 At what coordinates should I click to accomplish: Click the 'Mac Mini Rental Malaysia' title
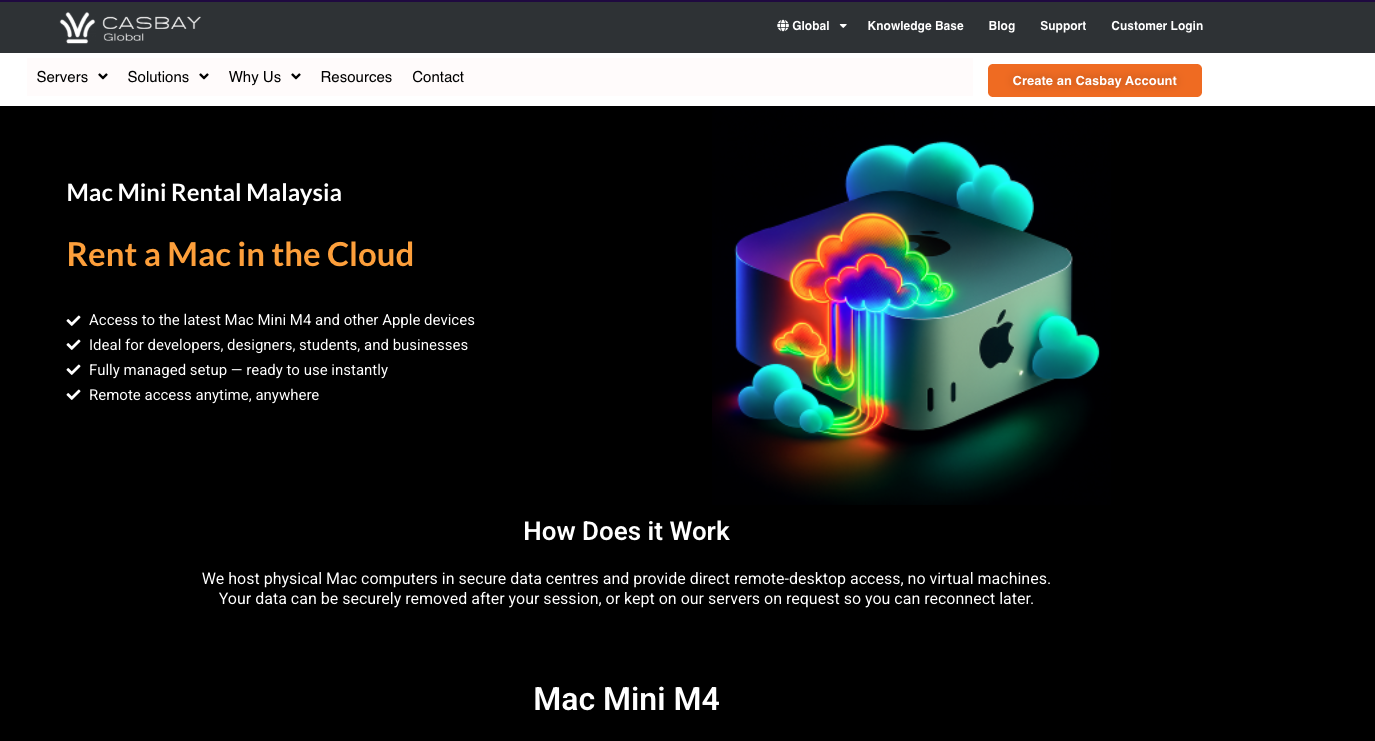[204, 193]
